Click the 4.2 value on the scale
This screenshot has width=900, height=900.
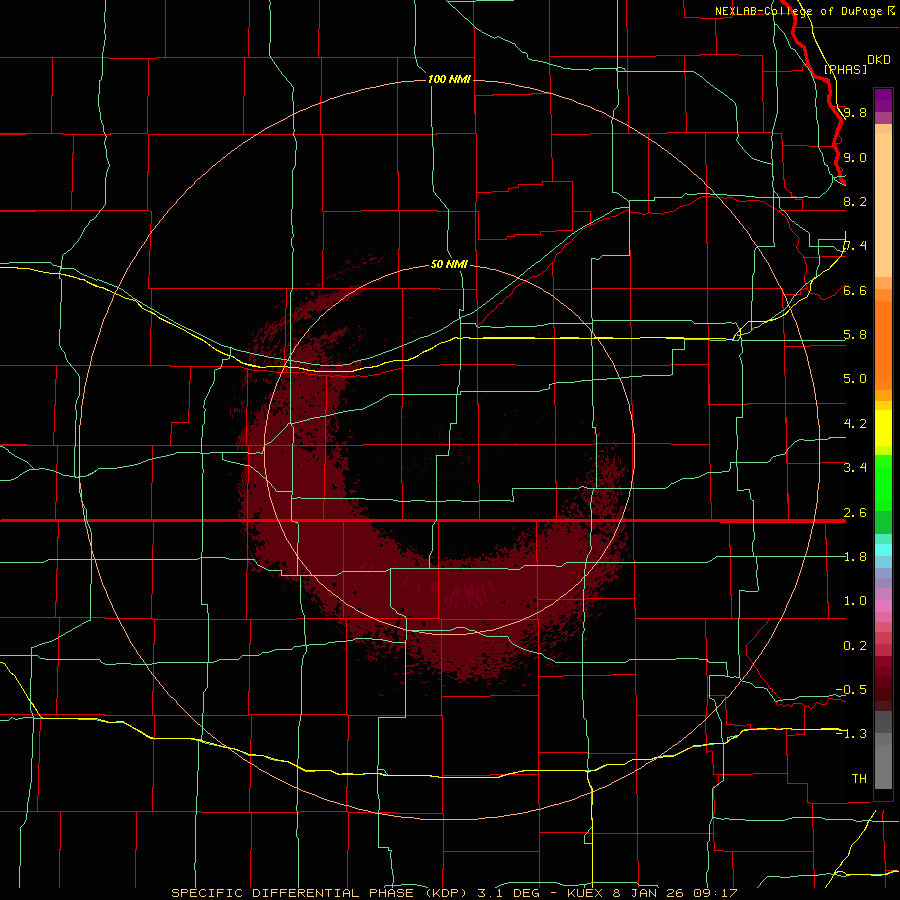point(855,424)
